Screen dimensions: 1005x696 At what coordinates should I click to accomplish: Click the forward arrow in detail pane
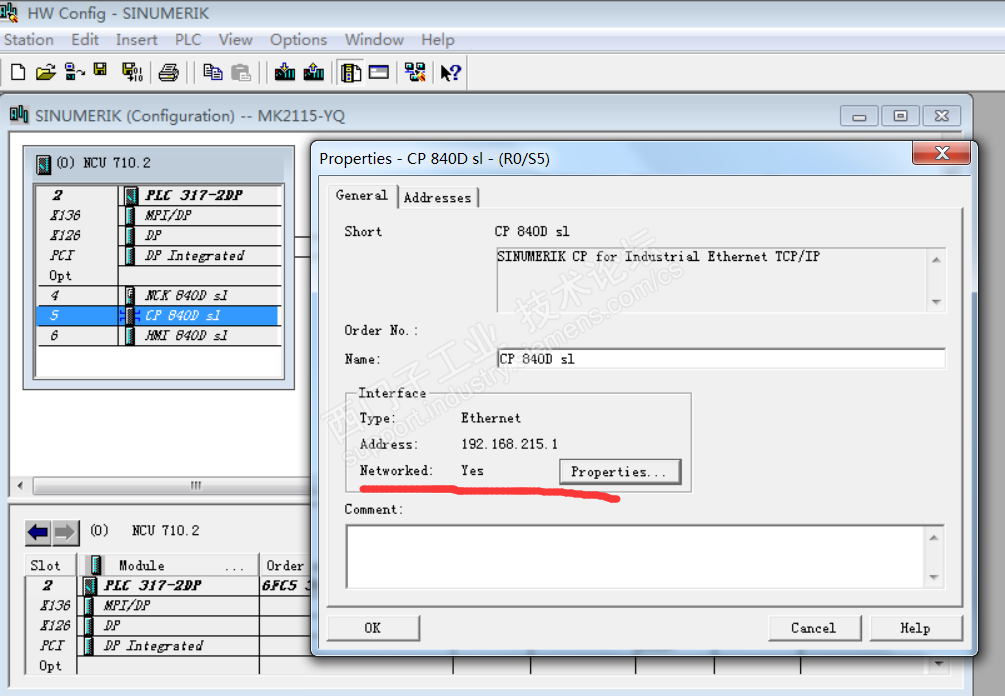click(x=65, y=532)
